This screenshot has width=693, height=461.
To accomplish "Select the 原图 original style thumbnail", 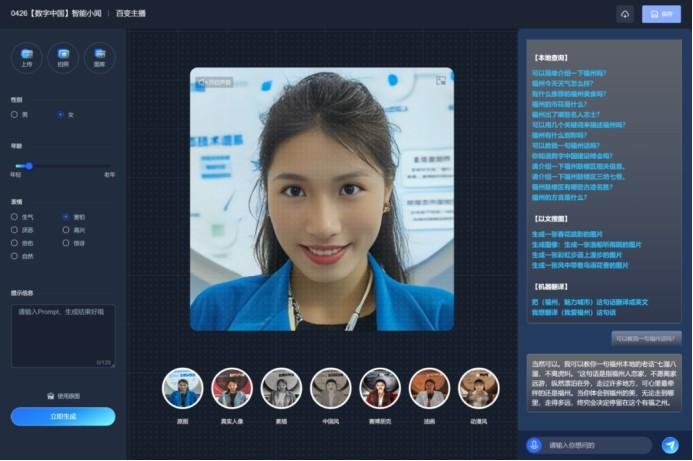I will click(x=182, y=388).
